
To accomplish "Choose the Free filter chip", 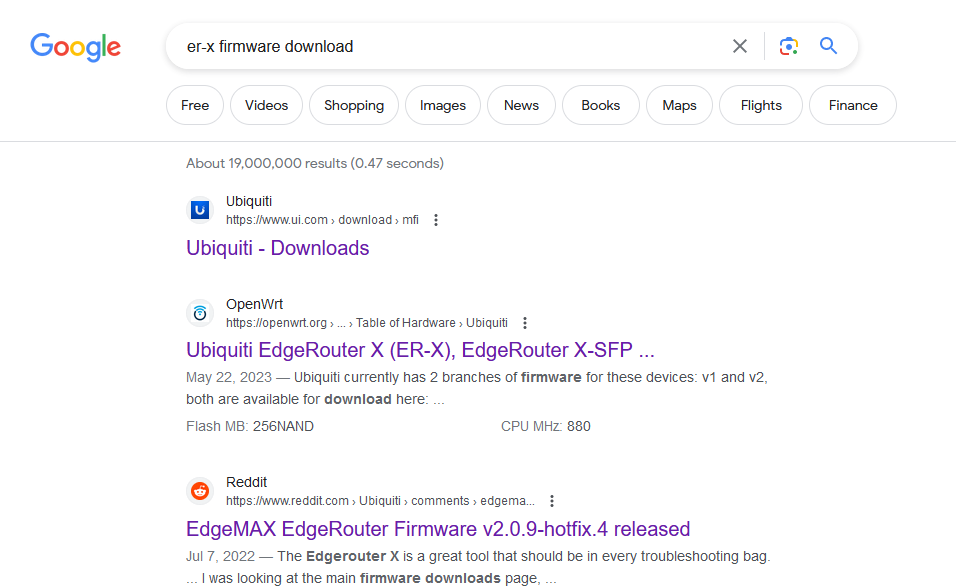I will (x=195, y=105).
